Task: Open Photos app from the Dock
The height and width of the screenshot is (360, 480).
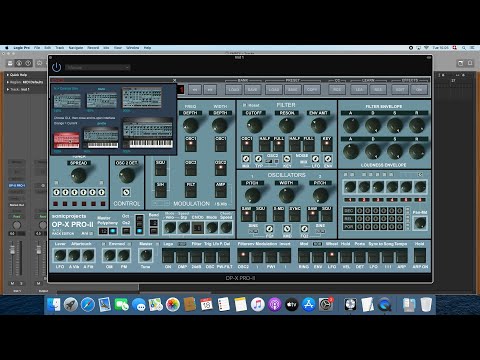Action: click(x=173, y=305)
